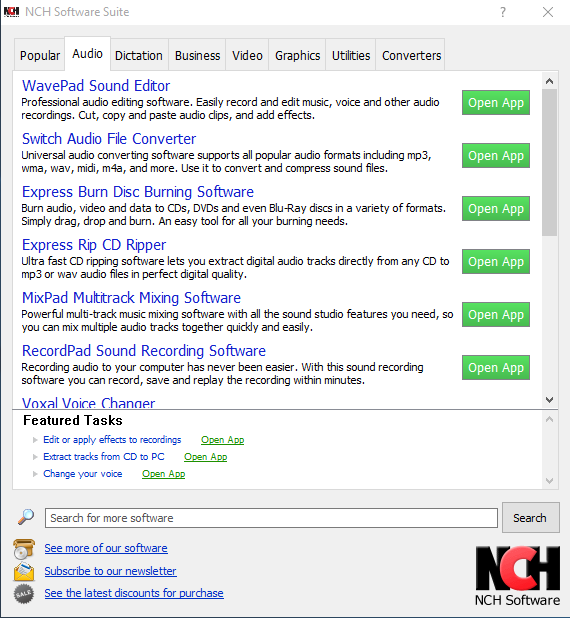
Task: Close the NCH Software Suite window
Action: (548, 12)
